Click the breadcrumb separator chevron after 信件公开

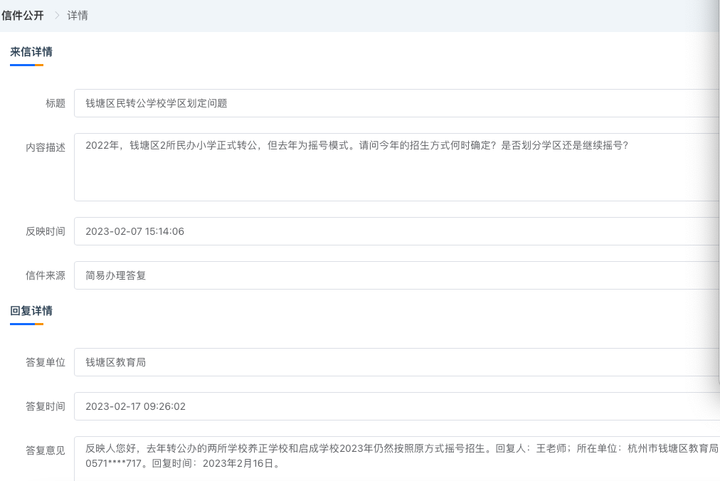click(57, 16)
